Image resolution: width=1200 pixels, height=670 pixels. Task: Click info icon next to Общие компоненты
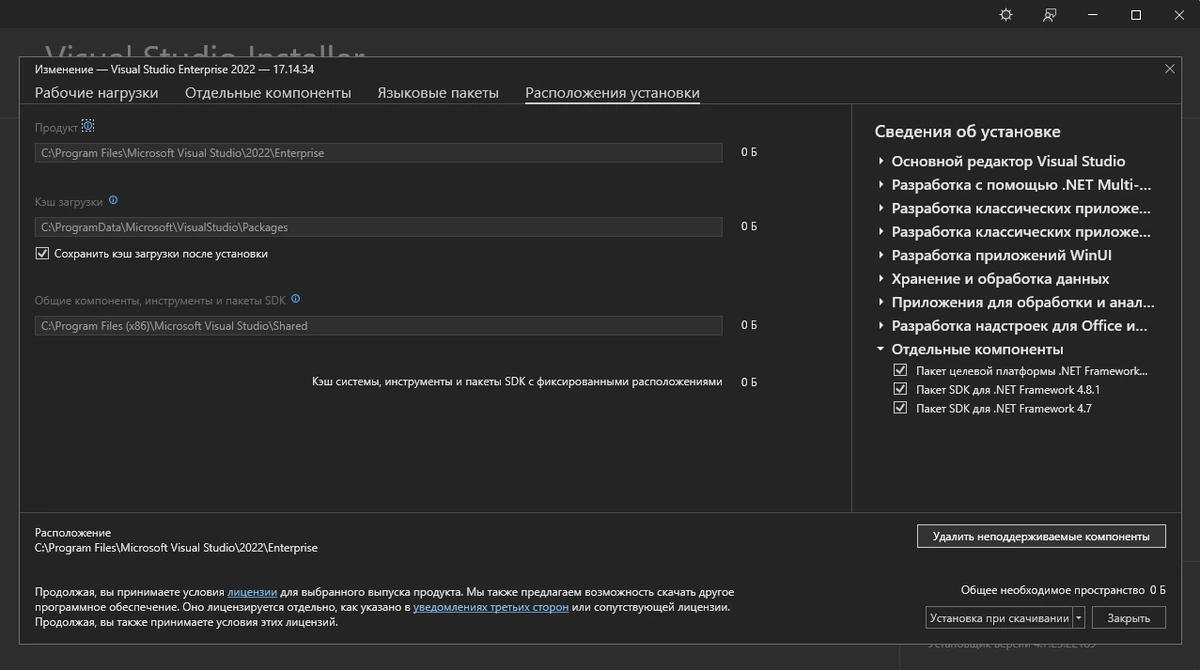pos(295,298)
